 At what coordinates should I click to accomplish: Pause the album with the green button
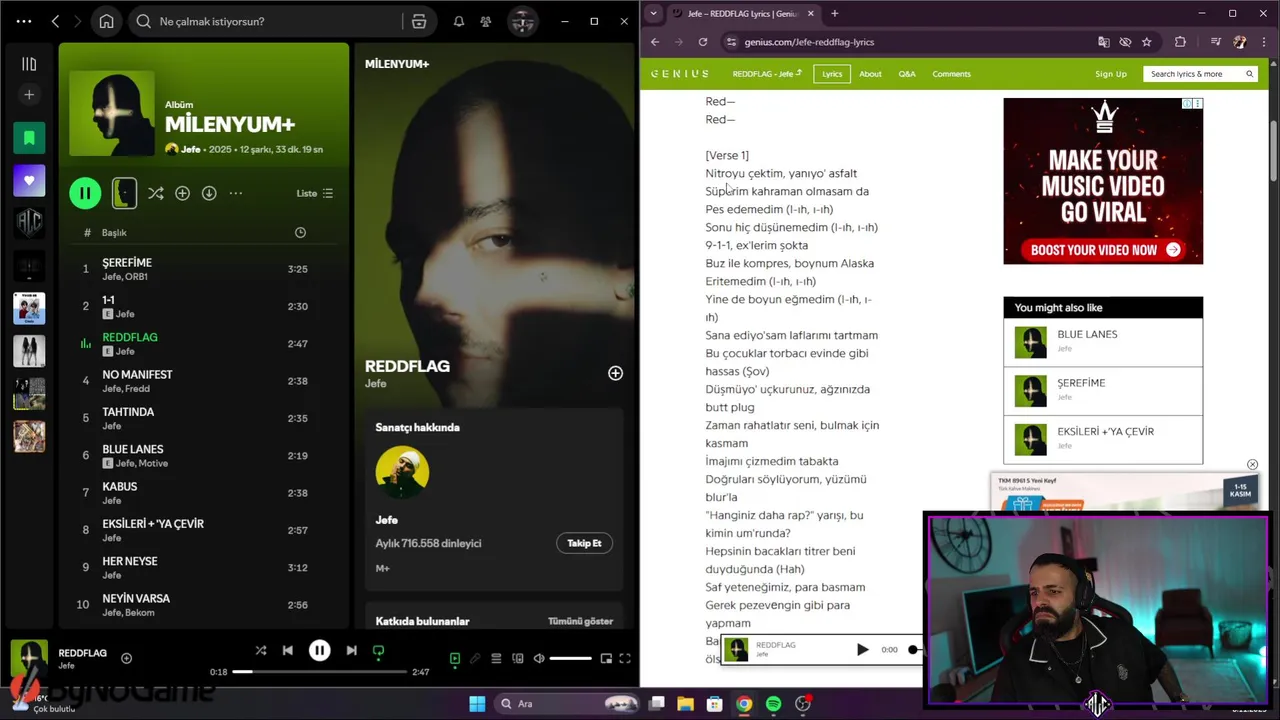[x=85, y=193]
